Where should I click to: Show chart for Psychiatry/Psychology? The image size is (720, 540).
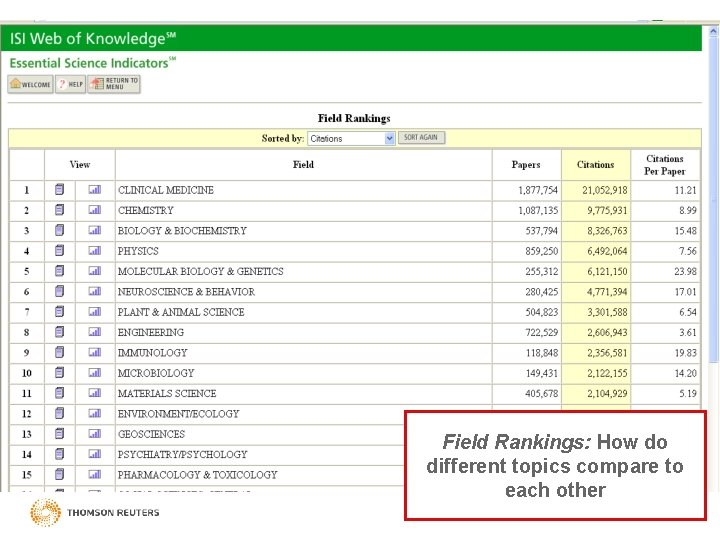point(95,454)
